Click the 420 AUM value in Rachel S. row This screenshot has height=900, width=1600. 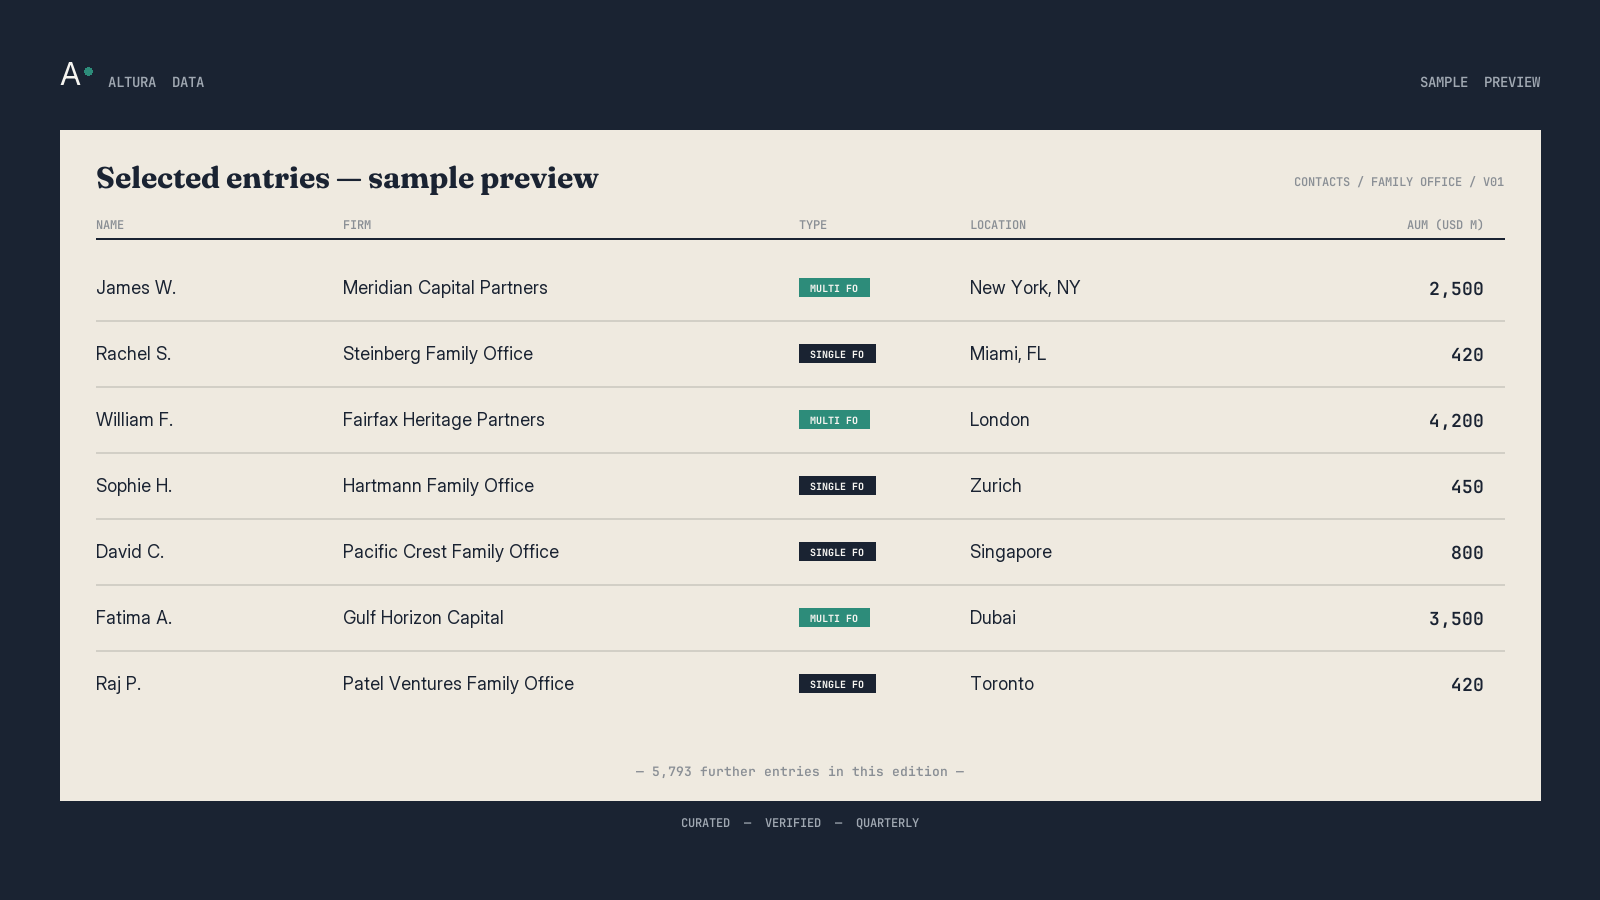pos(1467,355)
